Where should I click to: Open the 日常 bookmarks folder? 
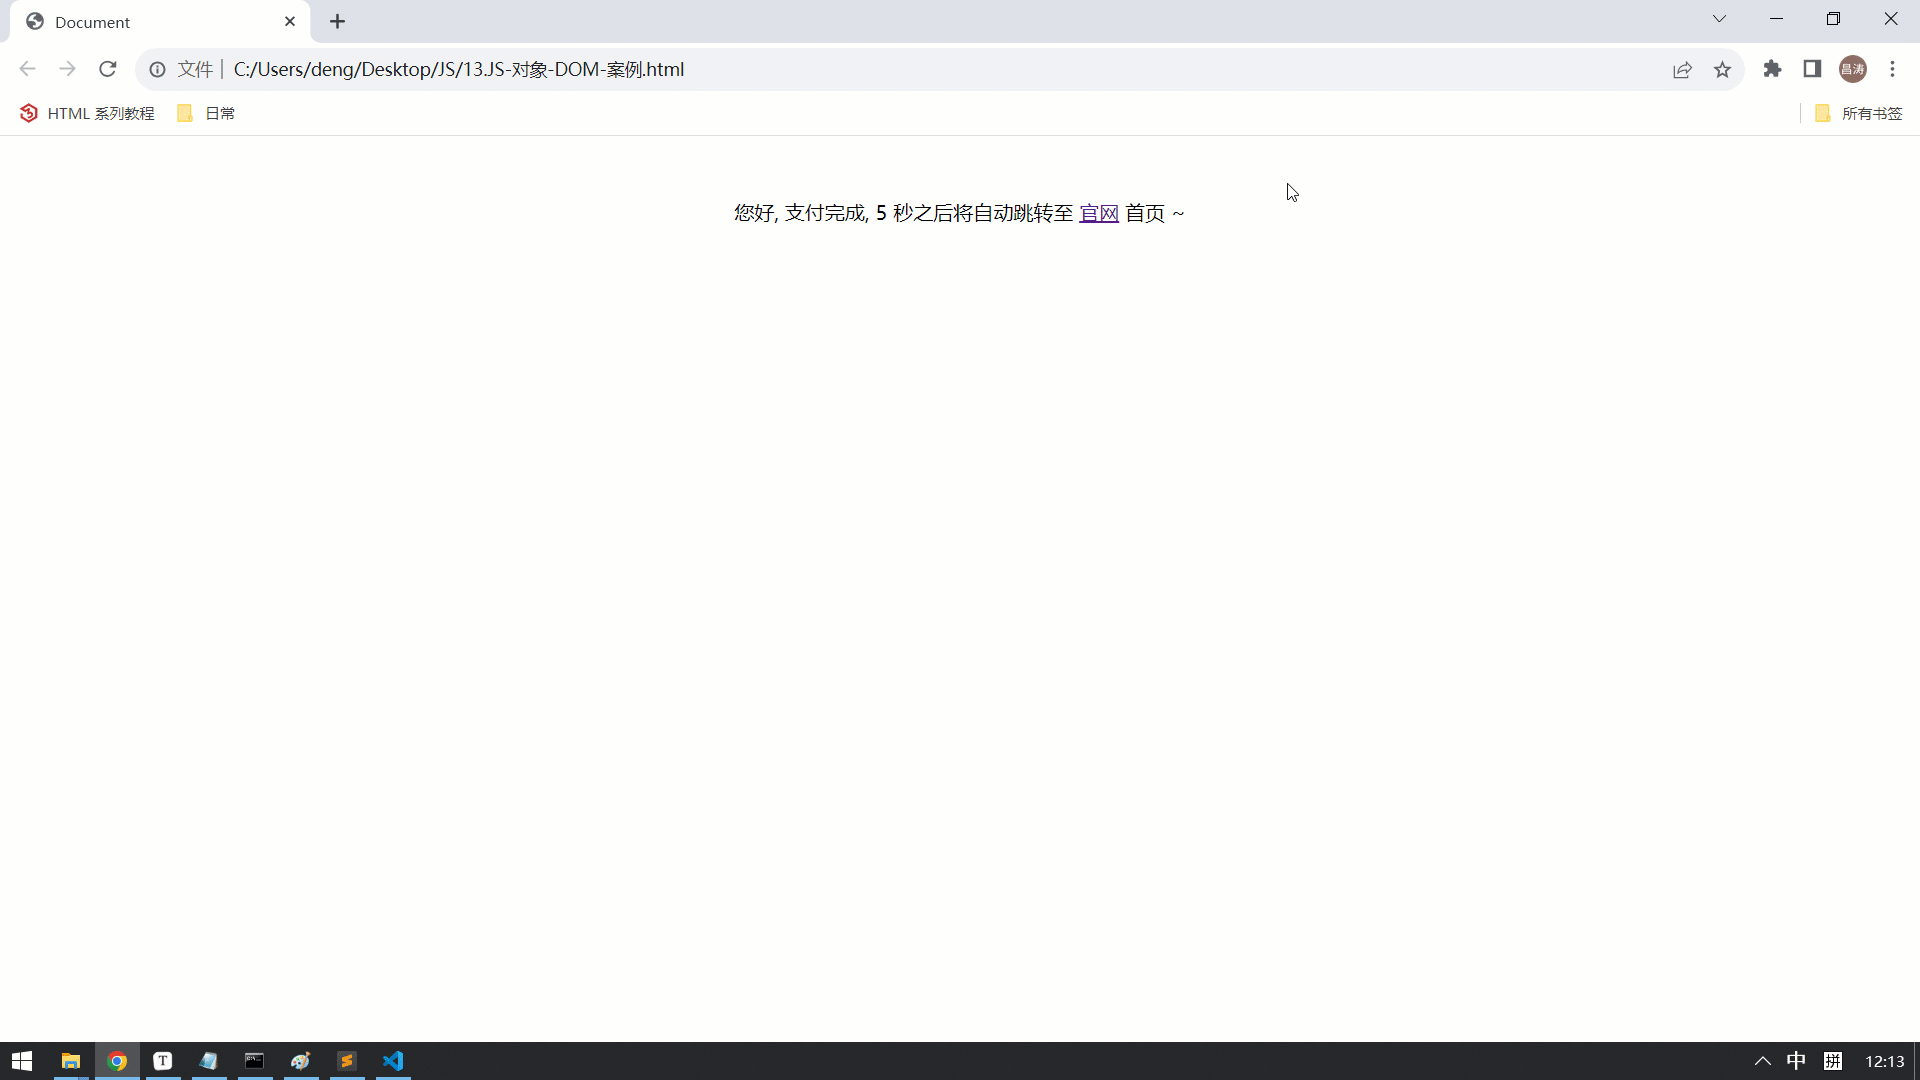207,113
